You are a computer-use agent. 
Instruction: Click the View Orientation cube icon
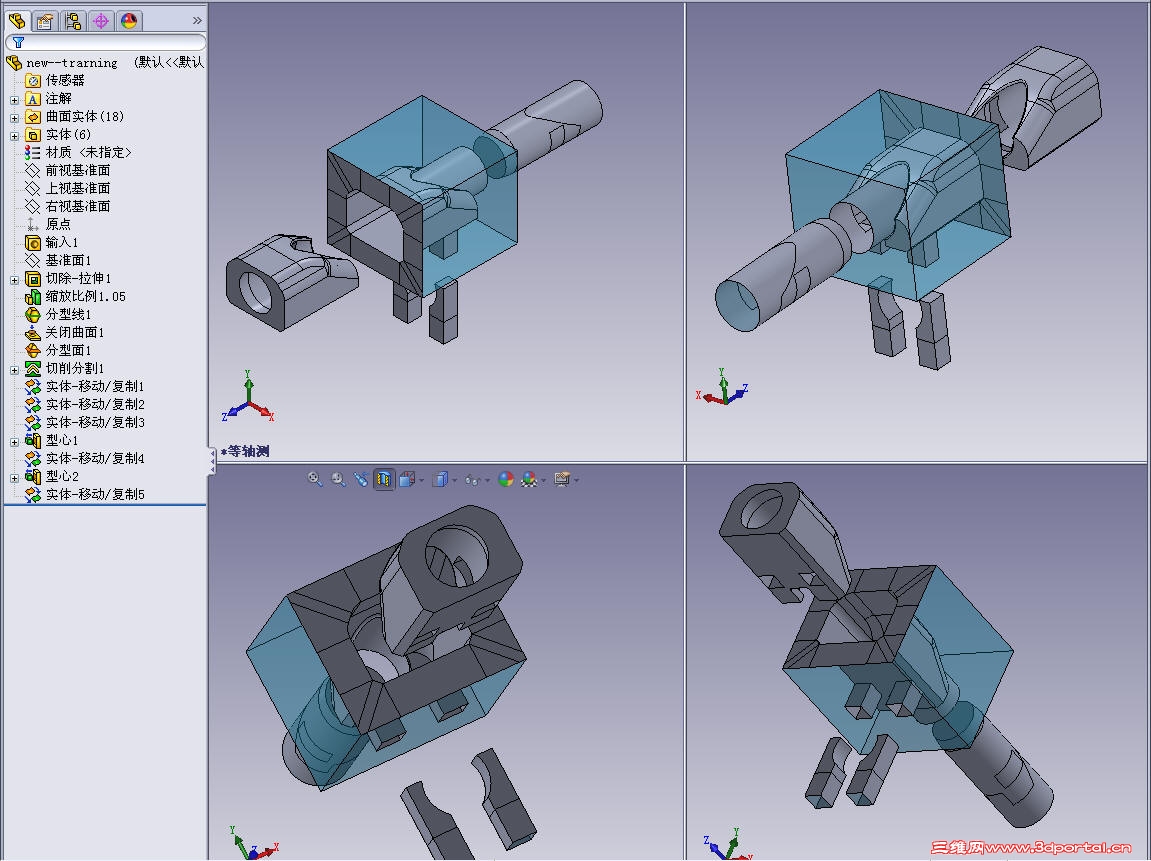coord(407,479)
